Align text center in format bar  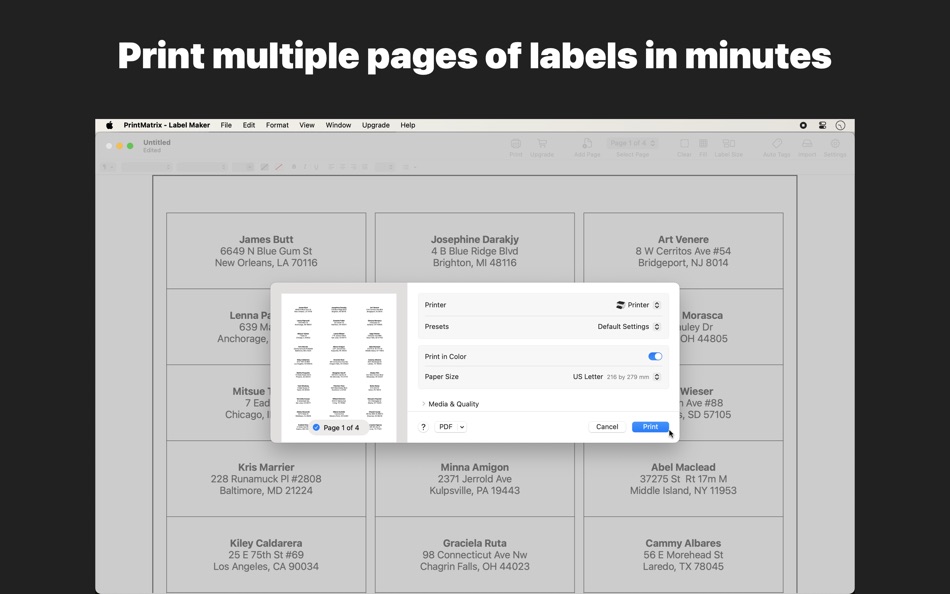coord(343,167)
